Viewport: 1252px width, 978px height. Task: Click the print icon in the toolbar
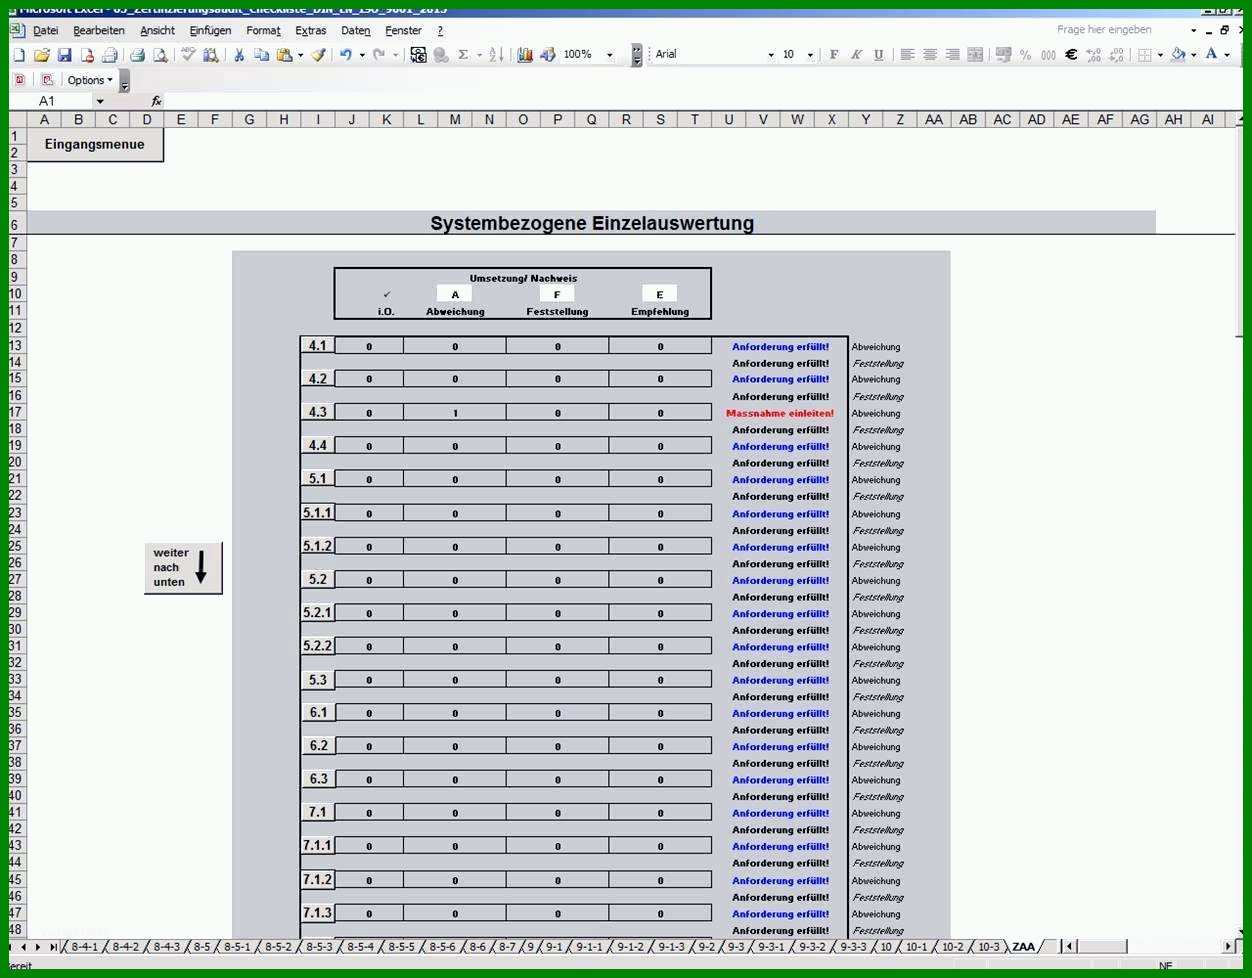137,55
